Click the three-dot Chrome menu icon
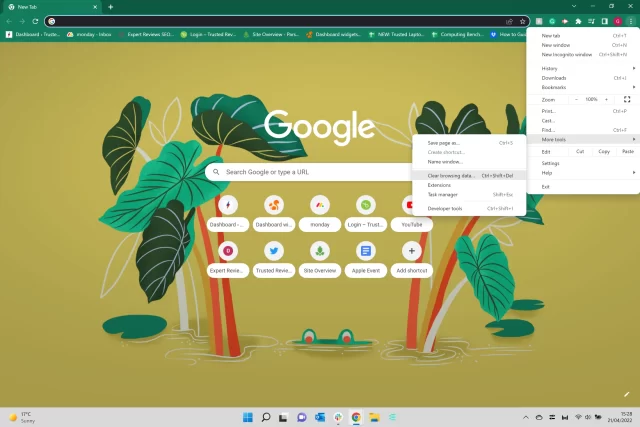The width and height of the screenshot is (640, 427). click(x=631, y=21)
